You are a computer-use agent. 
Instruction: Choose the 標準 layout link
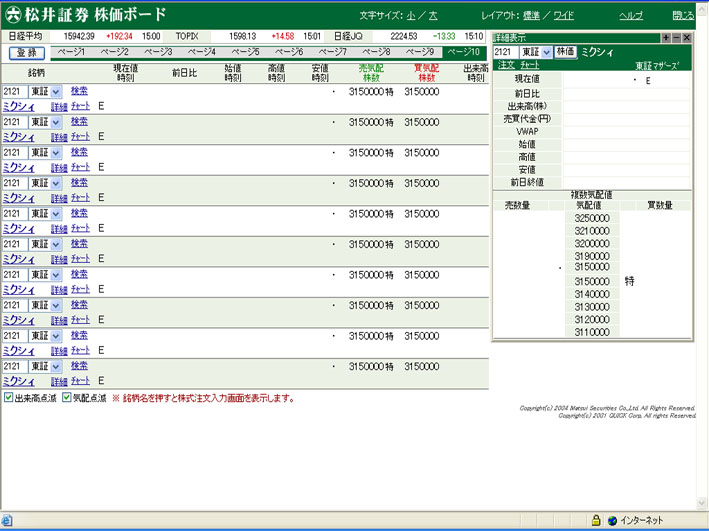point(531,16)
